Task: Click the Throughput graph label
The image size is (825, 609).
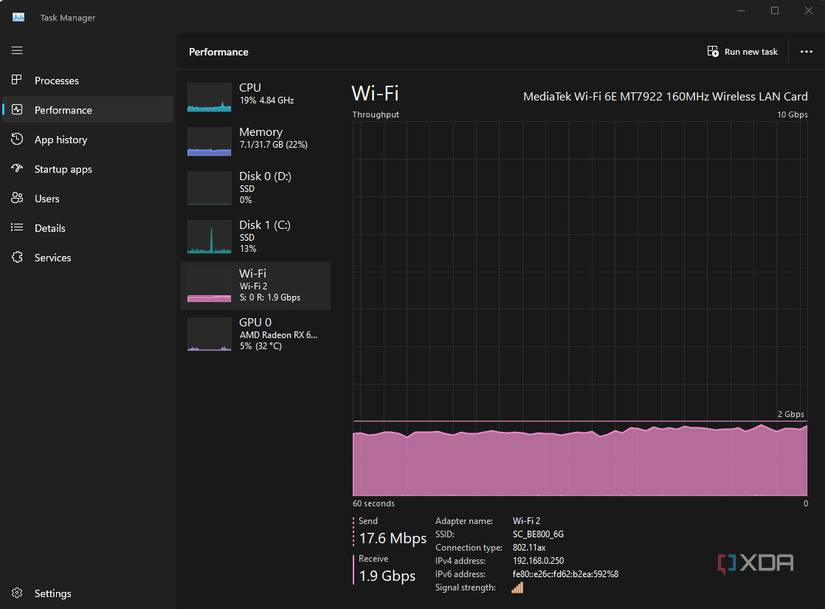Action: click(x=376, y=114)
